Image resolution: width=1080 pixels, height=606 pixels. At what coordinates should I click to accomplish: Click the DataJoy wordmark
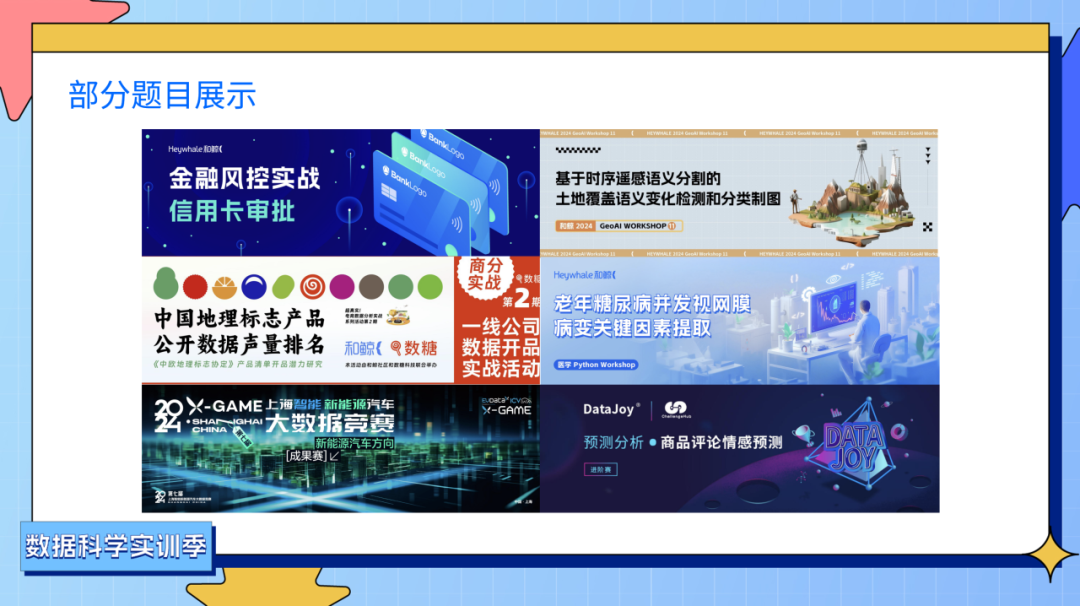[610, 409]
